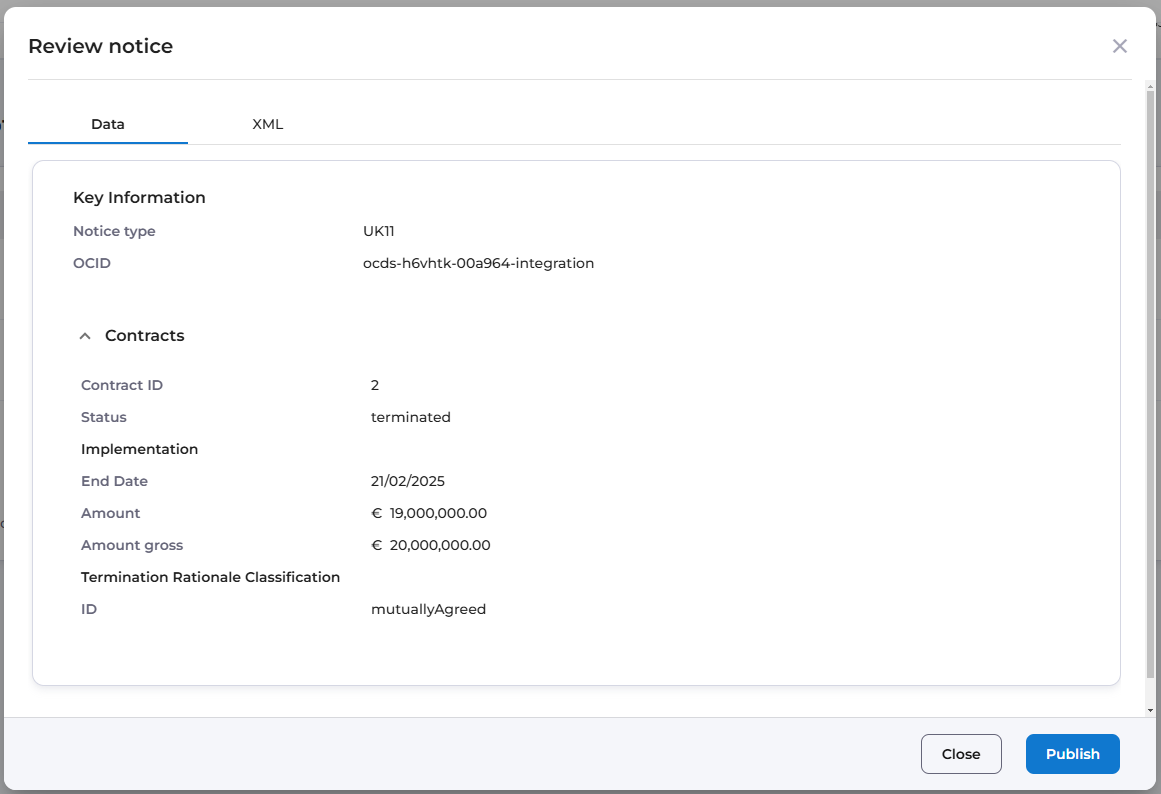Switch to the XML tab
Screen dimensions: 1161x794
click(268, 125)
